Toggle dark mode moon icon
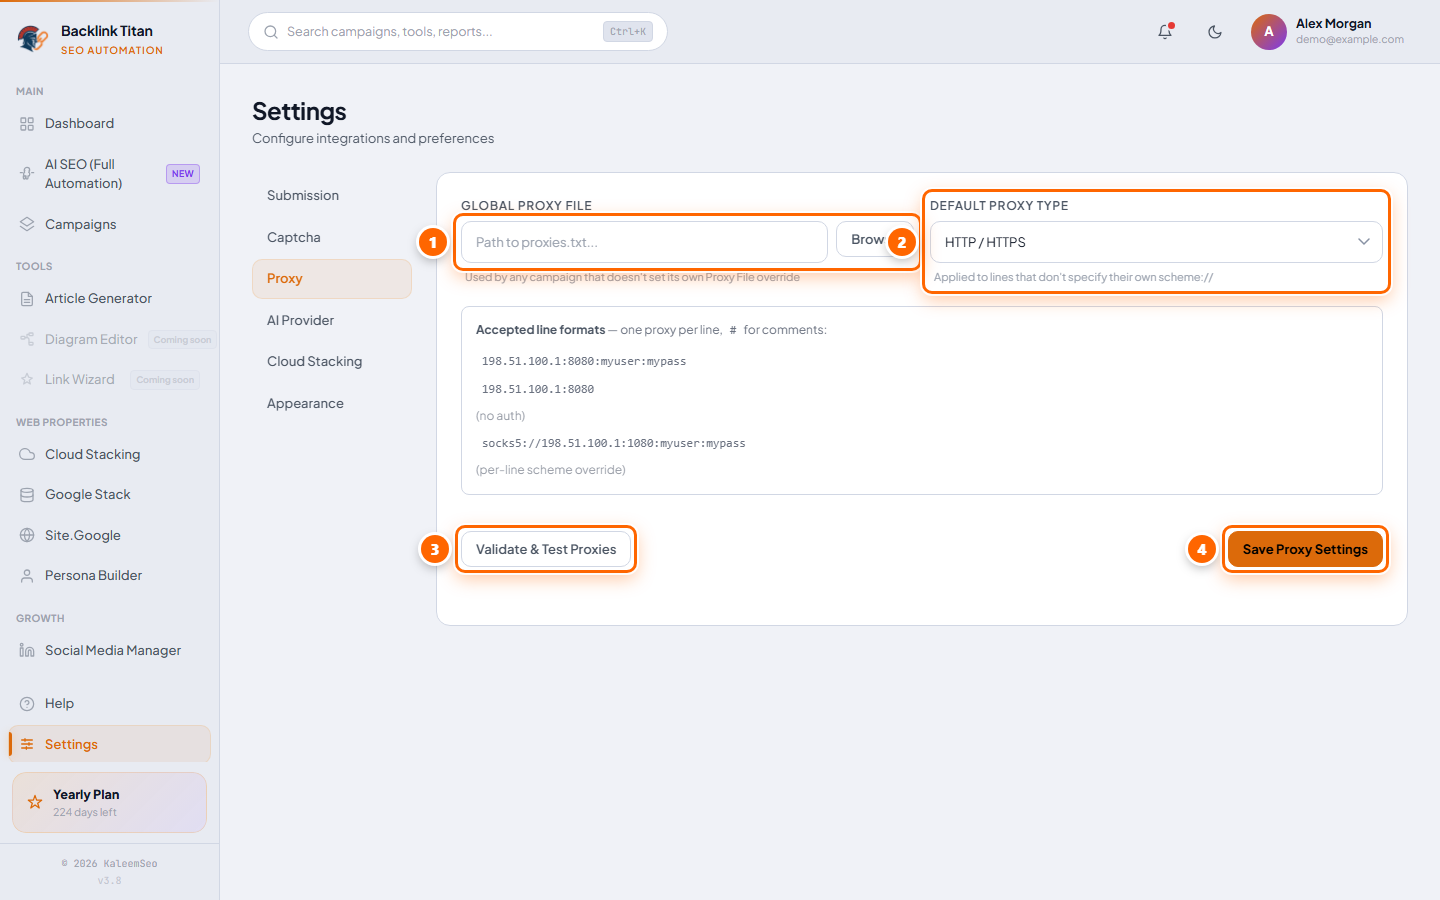Screen dimensions: 1440x900 [x=1215, y=32]
